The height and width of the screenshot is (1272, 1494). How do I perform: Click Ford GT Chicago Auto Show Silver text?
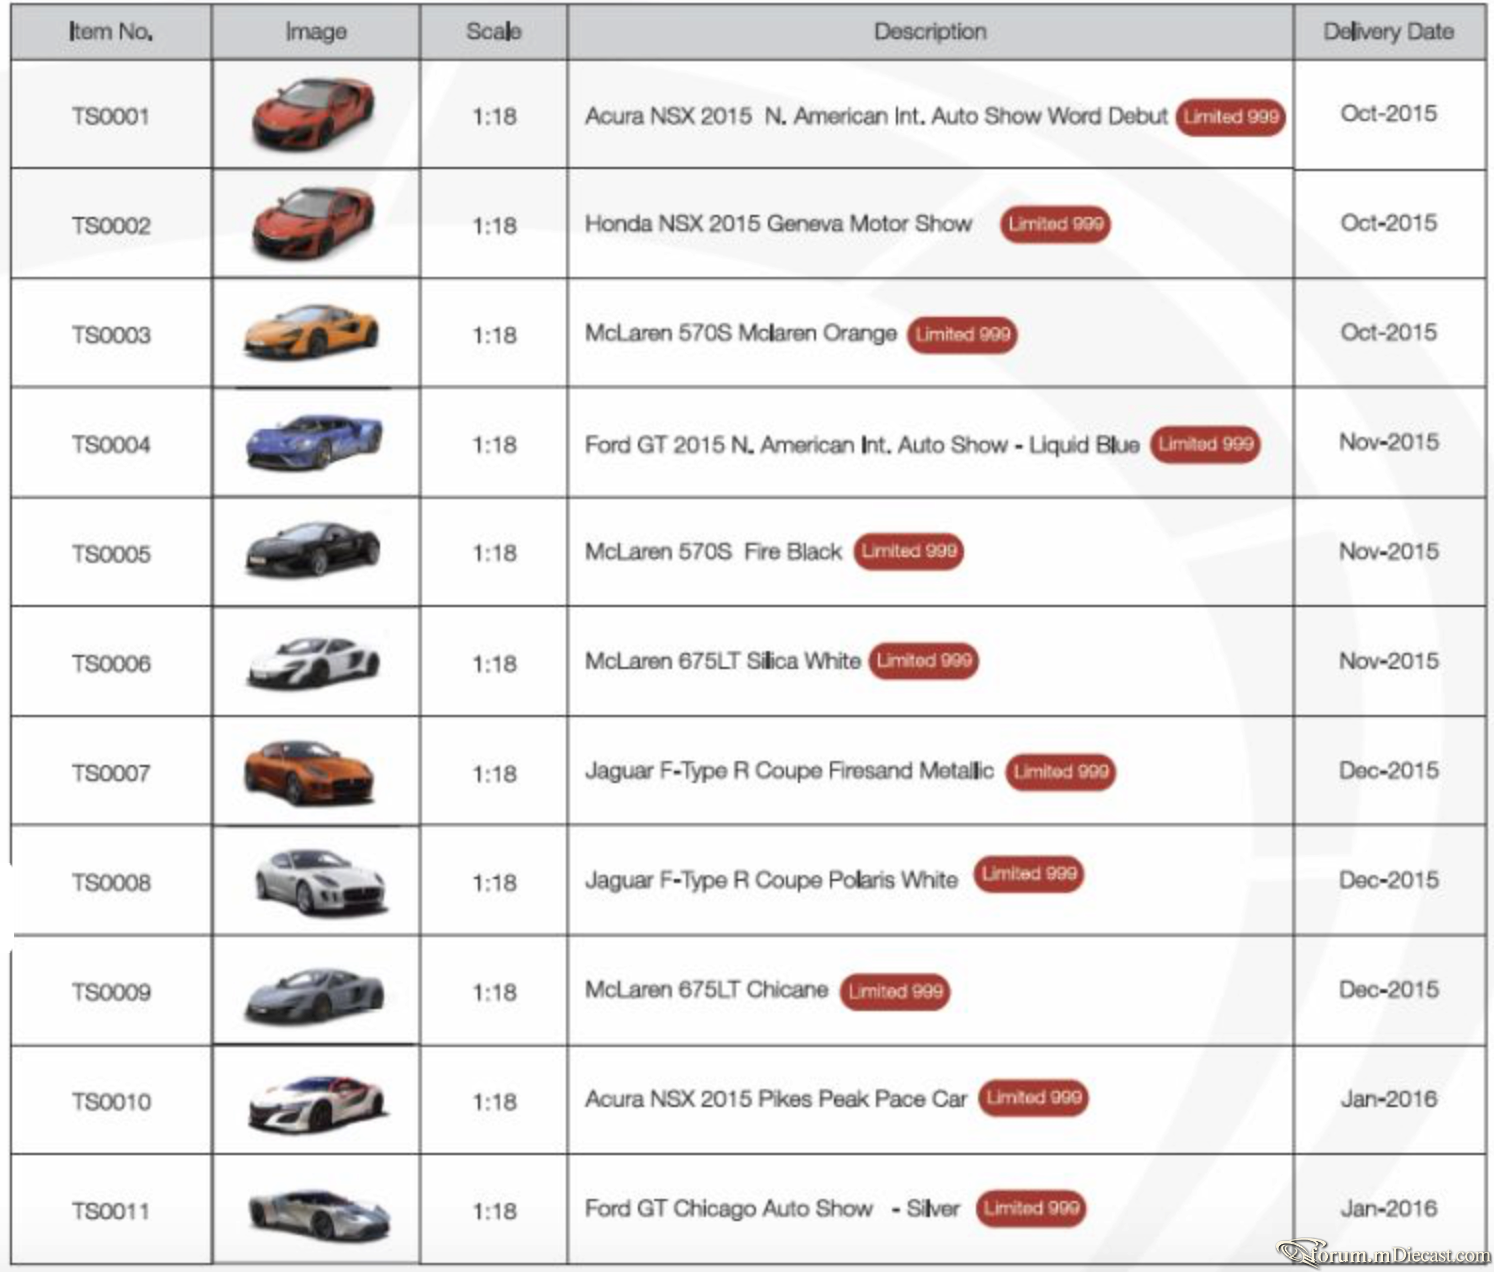(x=772, y=1209)
